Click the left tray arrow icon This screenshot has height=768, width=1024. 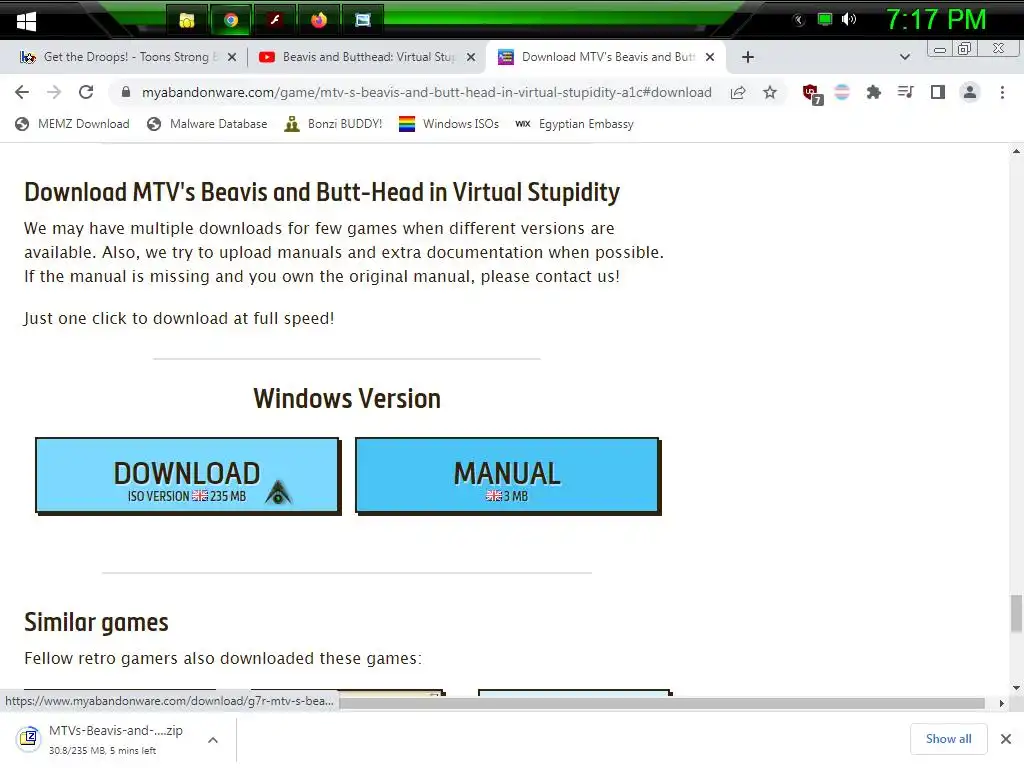[798, 20]
